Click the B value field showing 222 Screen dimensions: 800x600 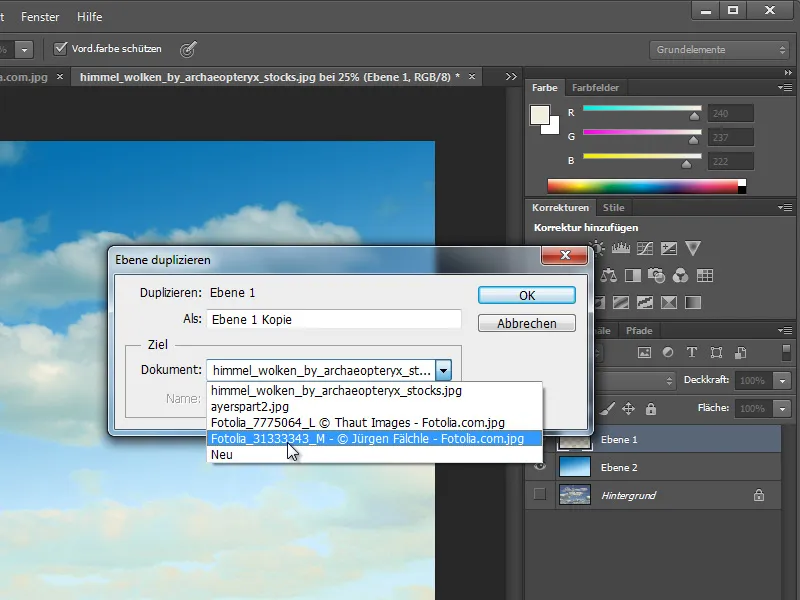pos(731,161)
